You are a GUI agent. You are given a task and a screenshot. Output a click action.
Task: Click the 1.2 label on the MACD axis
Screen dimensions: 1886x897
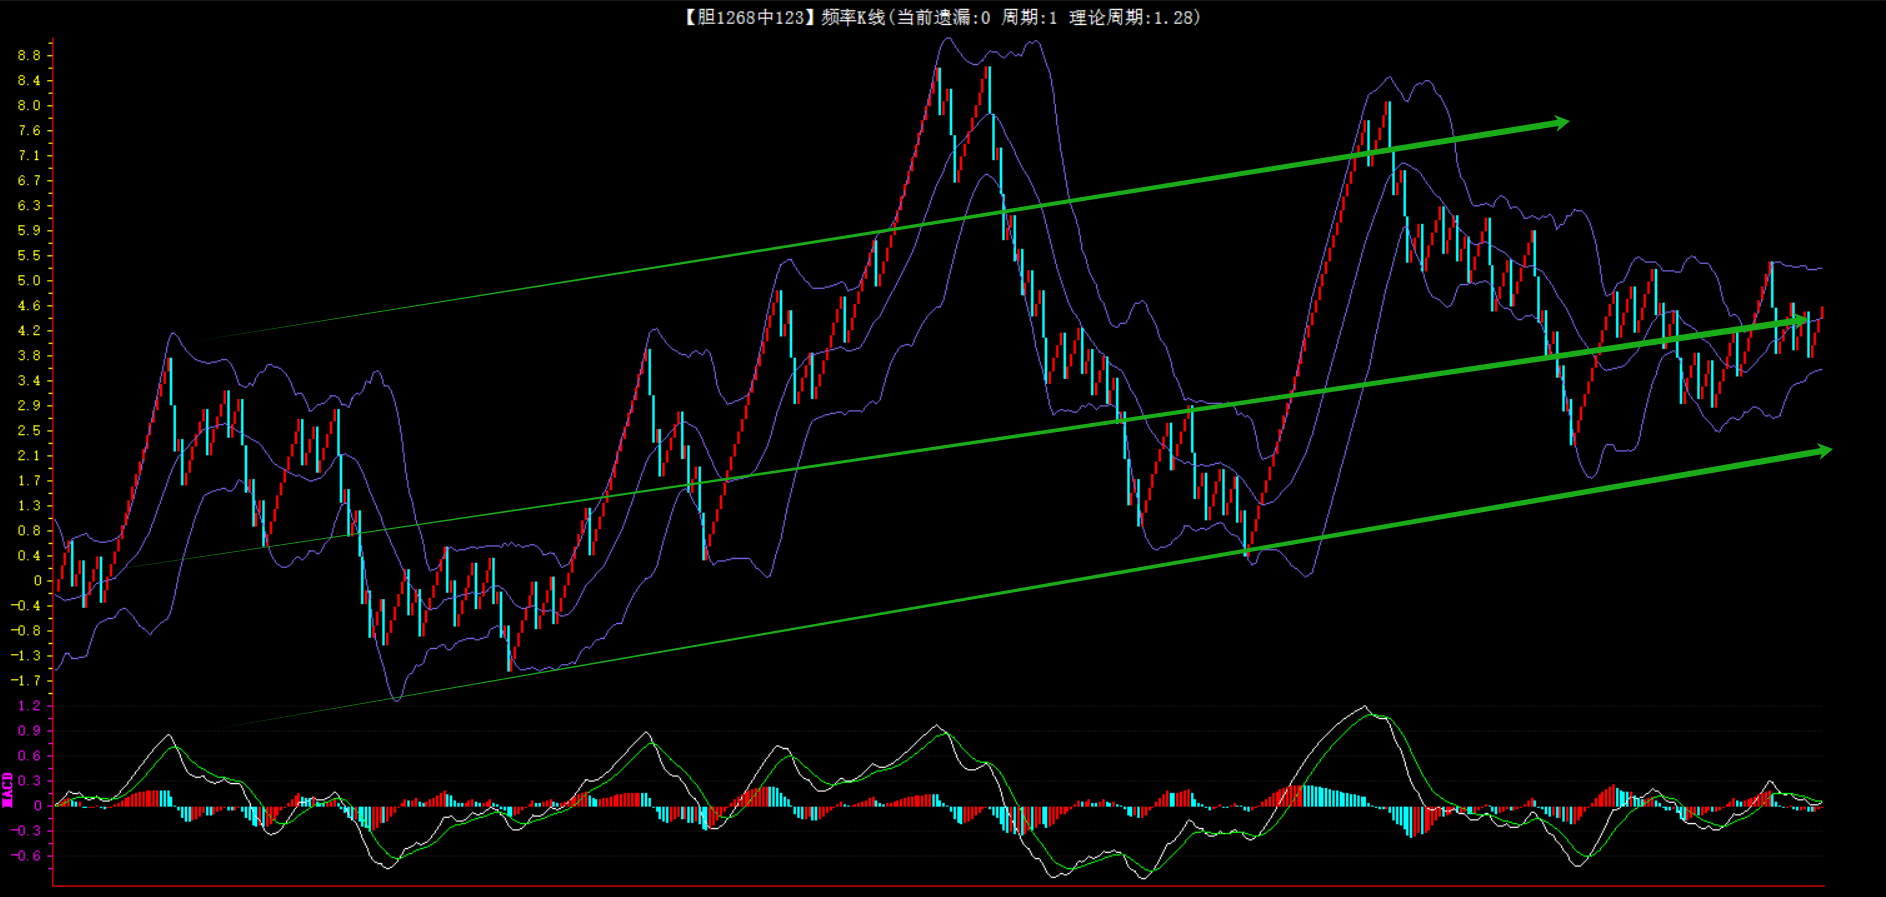click(29, 705)
